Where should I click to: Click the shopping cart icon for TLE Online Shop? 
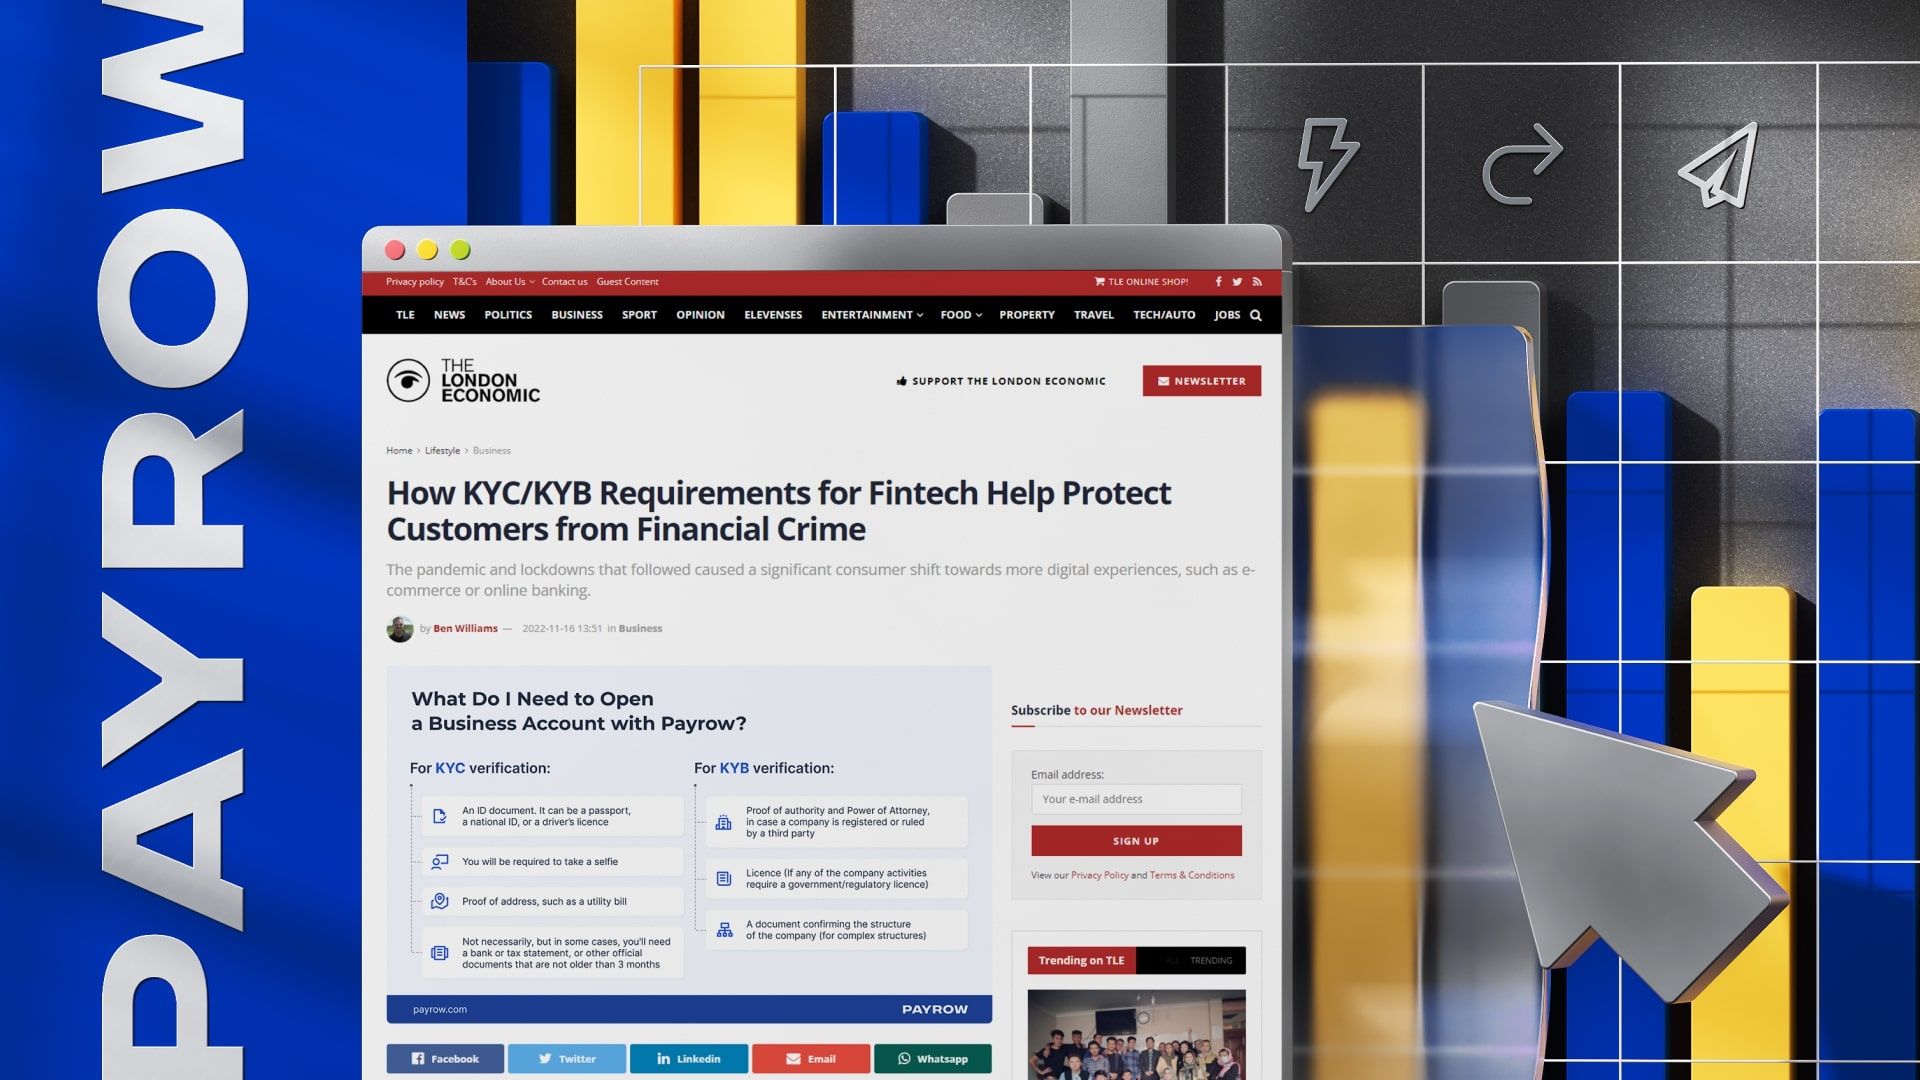[1099, 282]
